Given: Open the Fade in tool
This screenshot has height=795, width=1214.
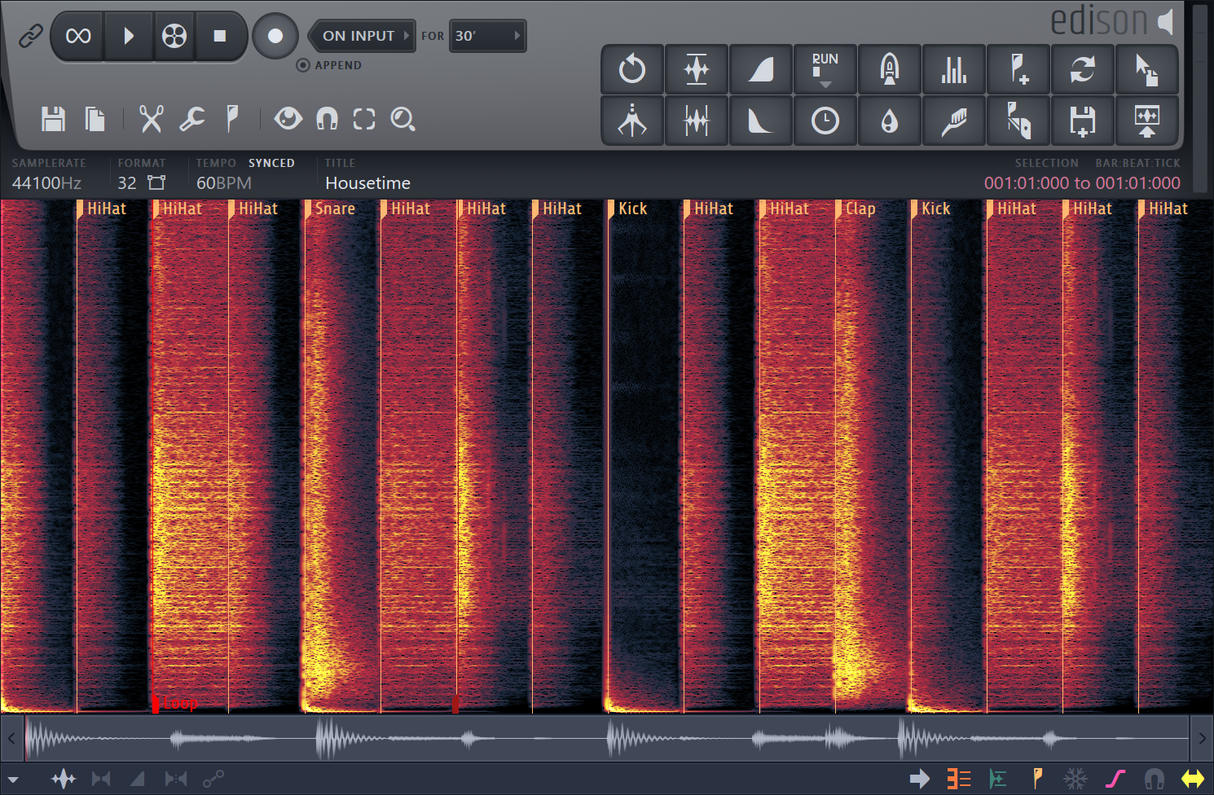Looking at the screenshot, I should pos(761,69).
